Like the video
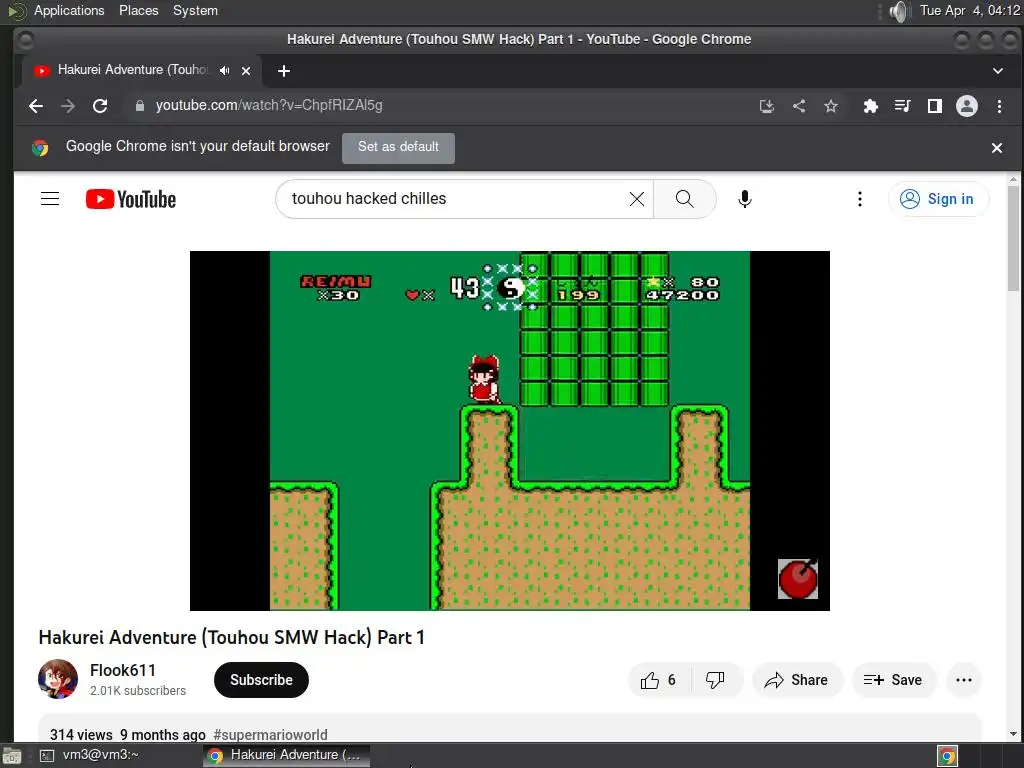1024x768 pixels. click(659, 680)
